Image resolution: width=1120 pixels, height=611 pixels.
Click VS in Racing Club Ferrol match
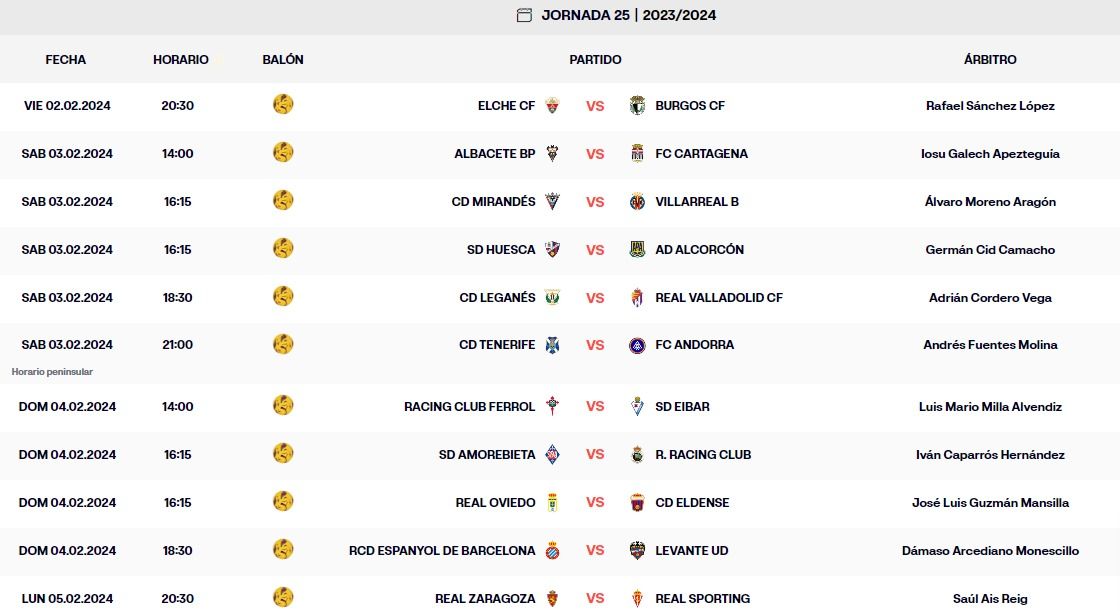595,407
